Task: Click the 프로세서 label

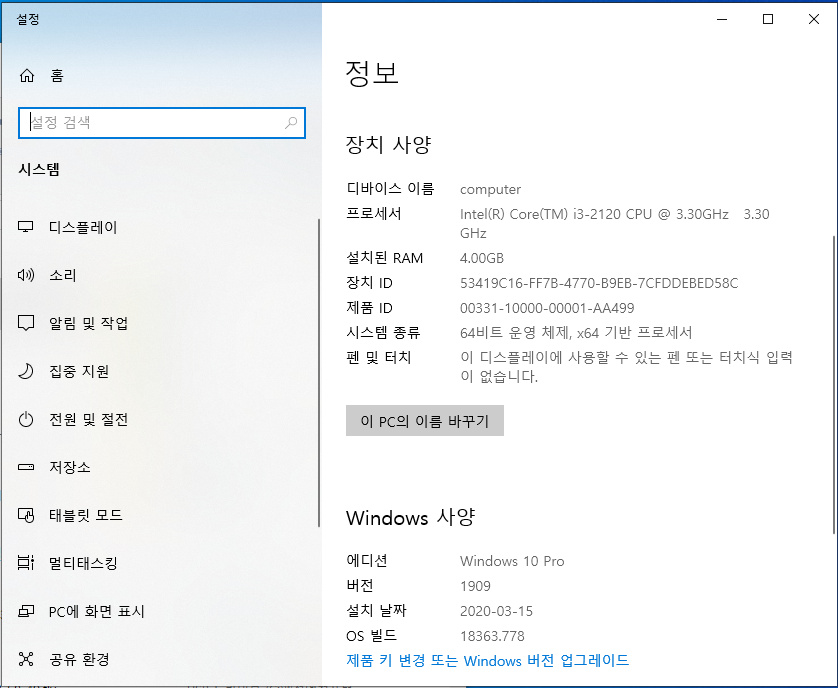Action: click(374, 213)
